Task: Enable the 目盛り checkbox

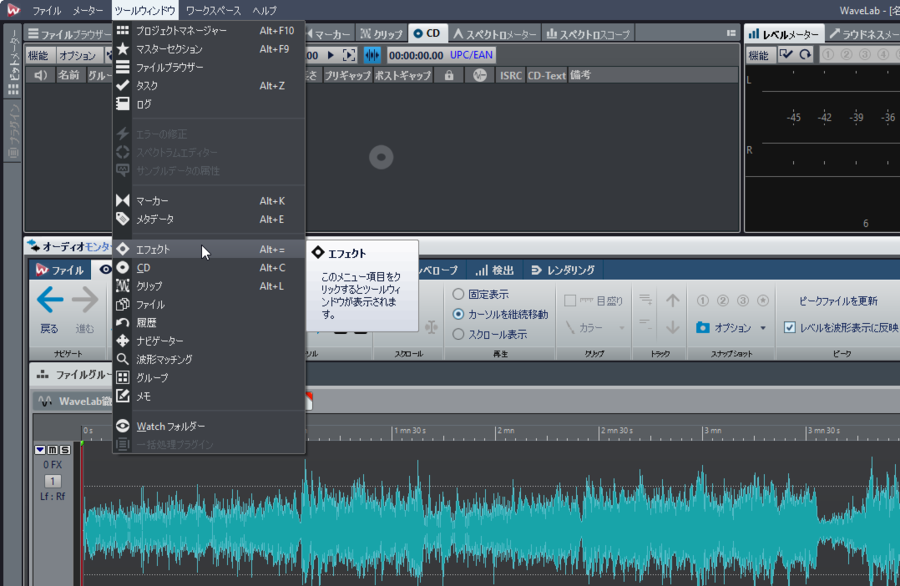Action: click(x=570, y=300)
